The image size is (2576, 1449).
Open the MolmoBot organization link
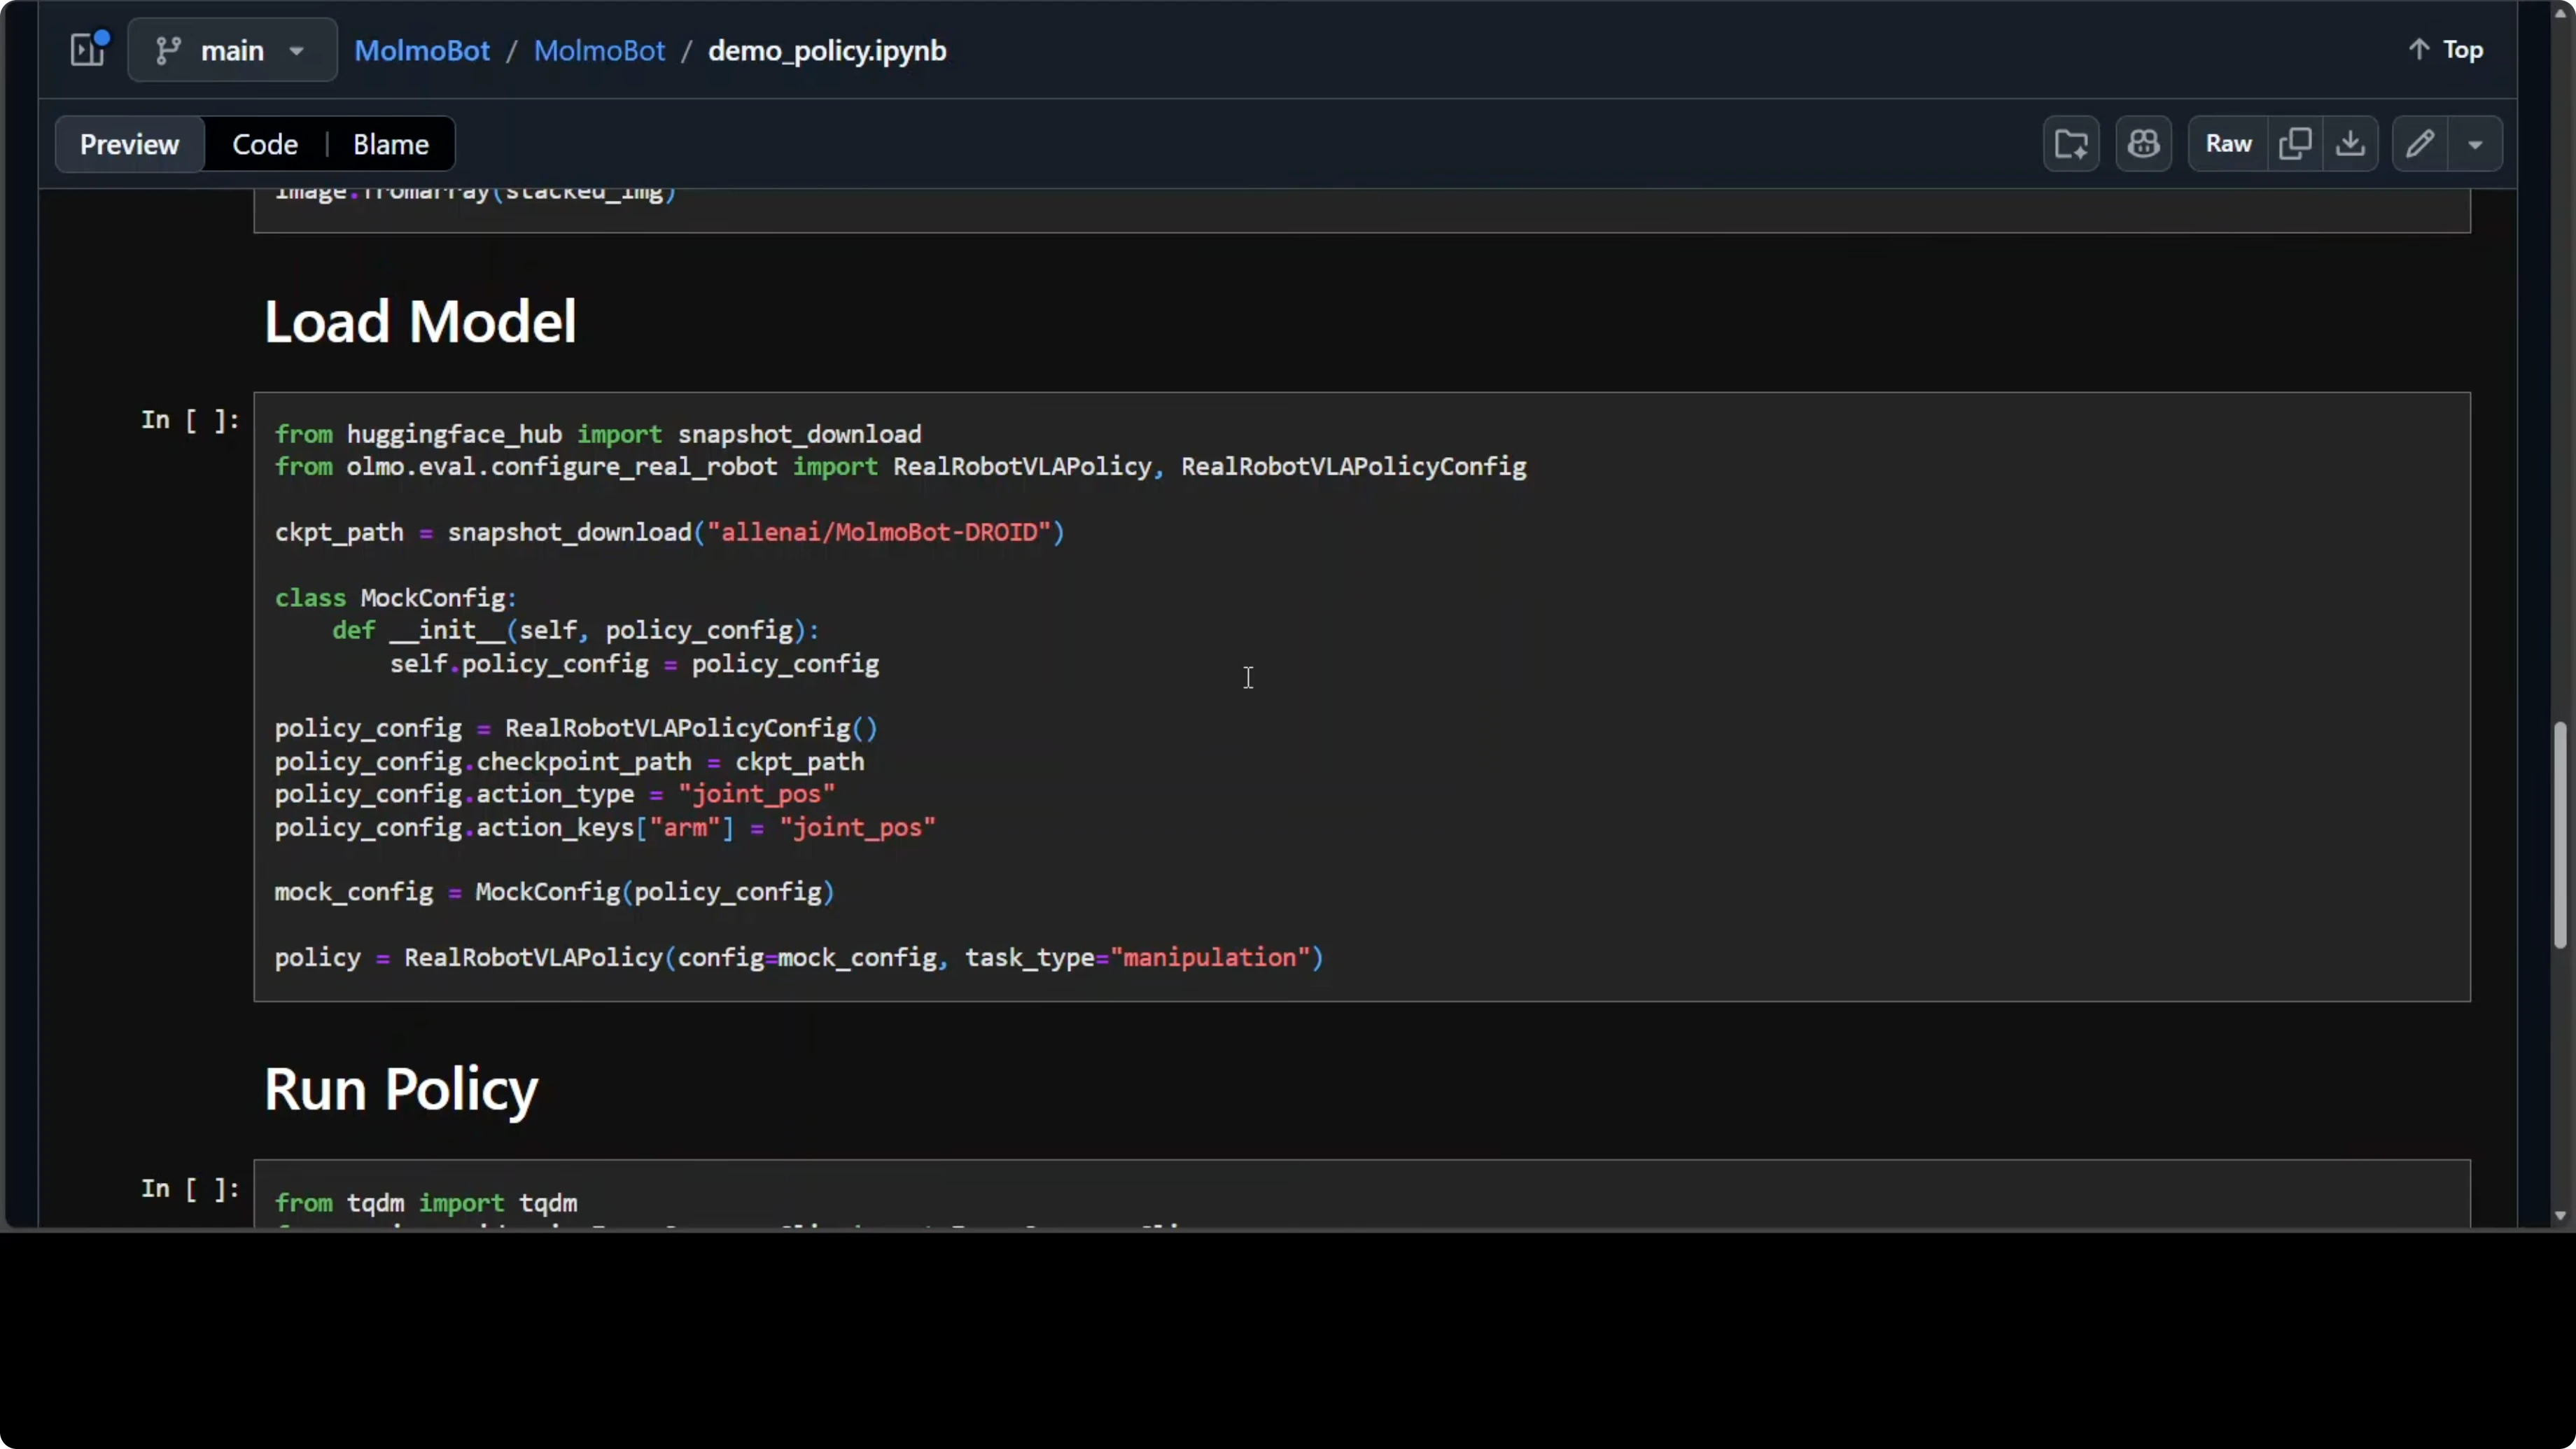(421, 50)
